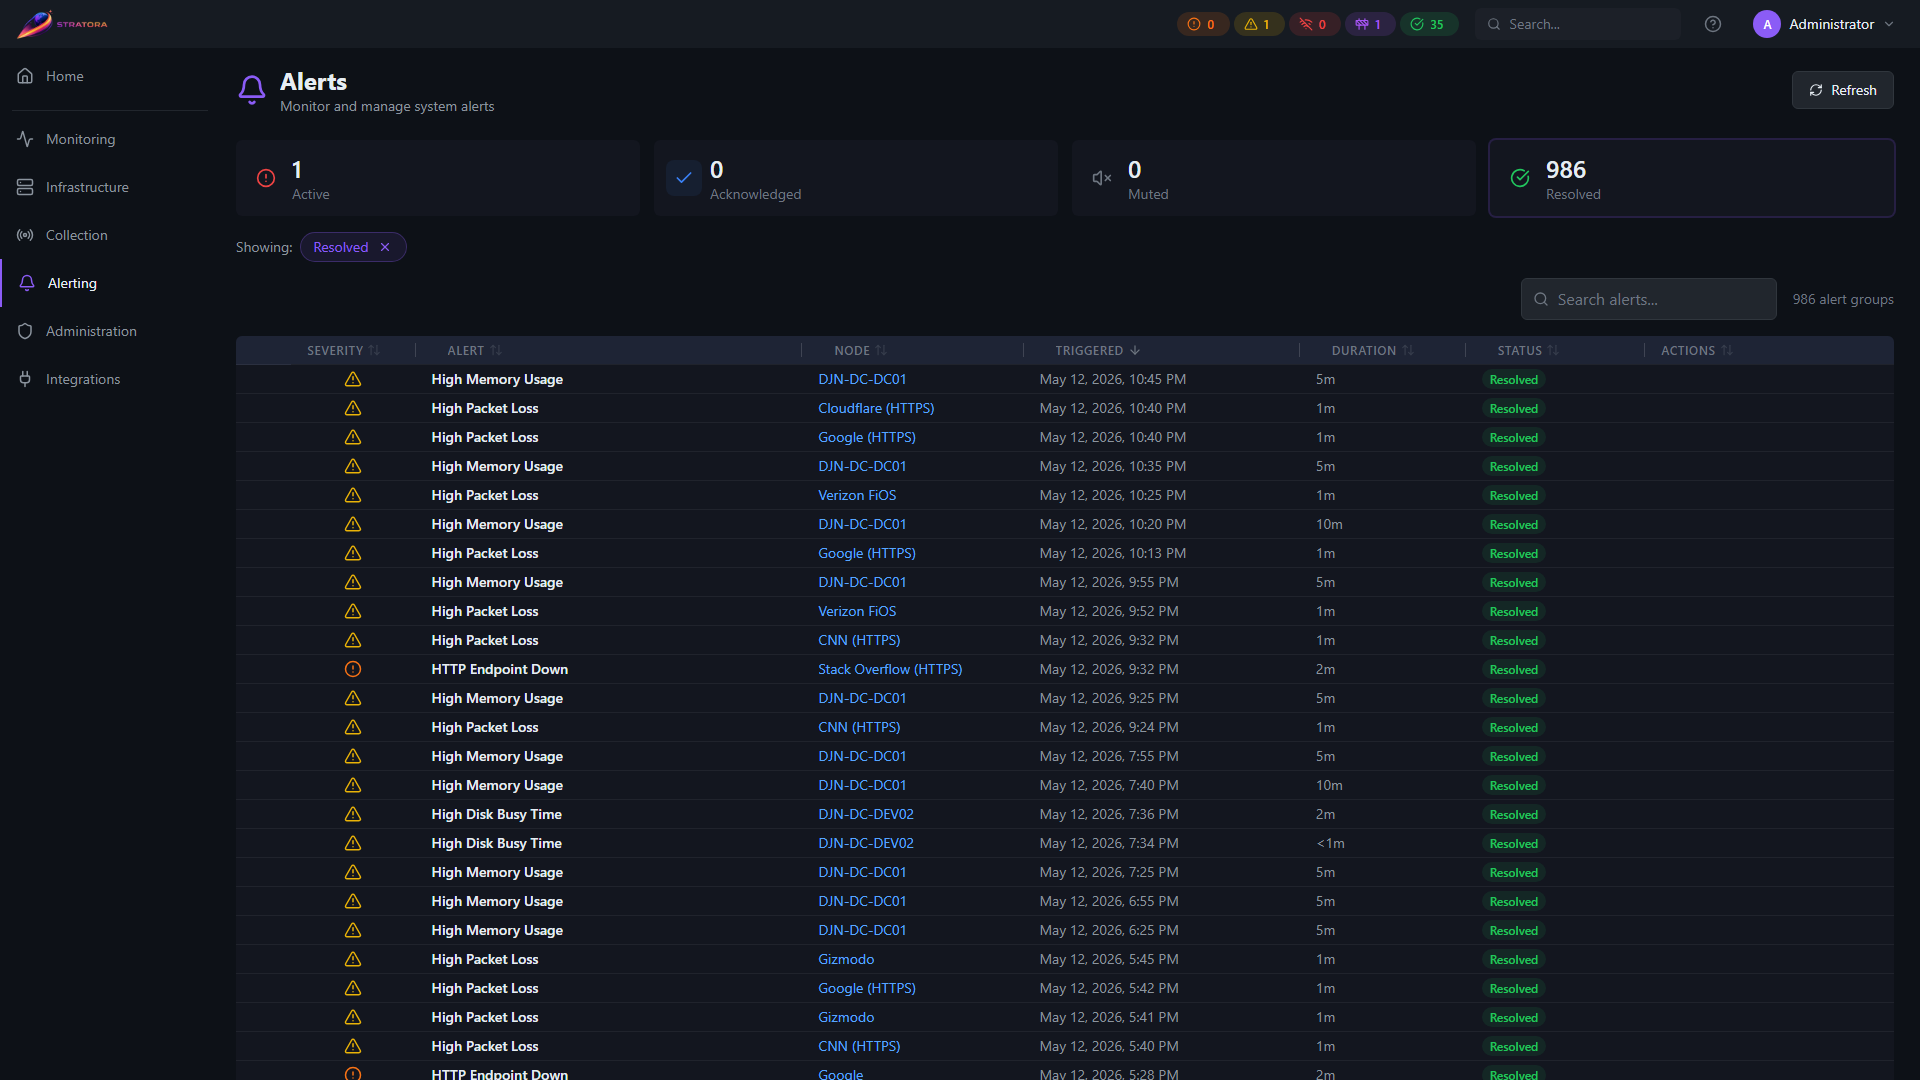Click the global Search field
The width and height of the screenshot is (1920, 1080).
tap(1578, 24)
